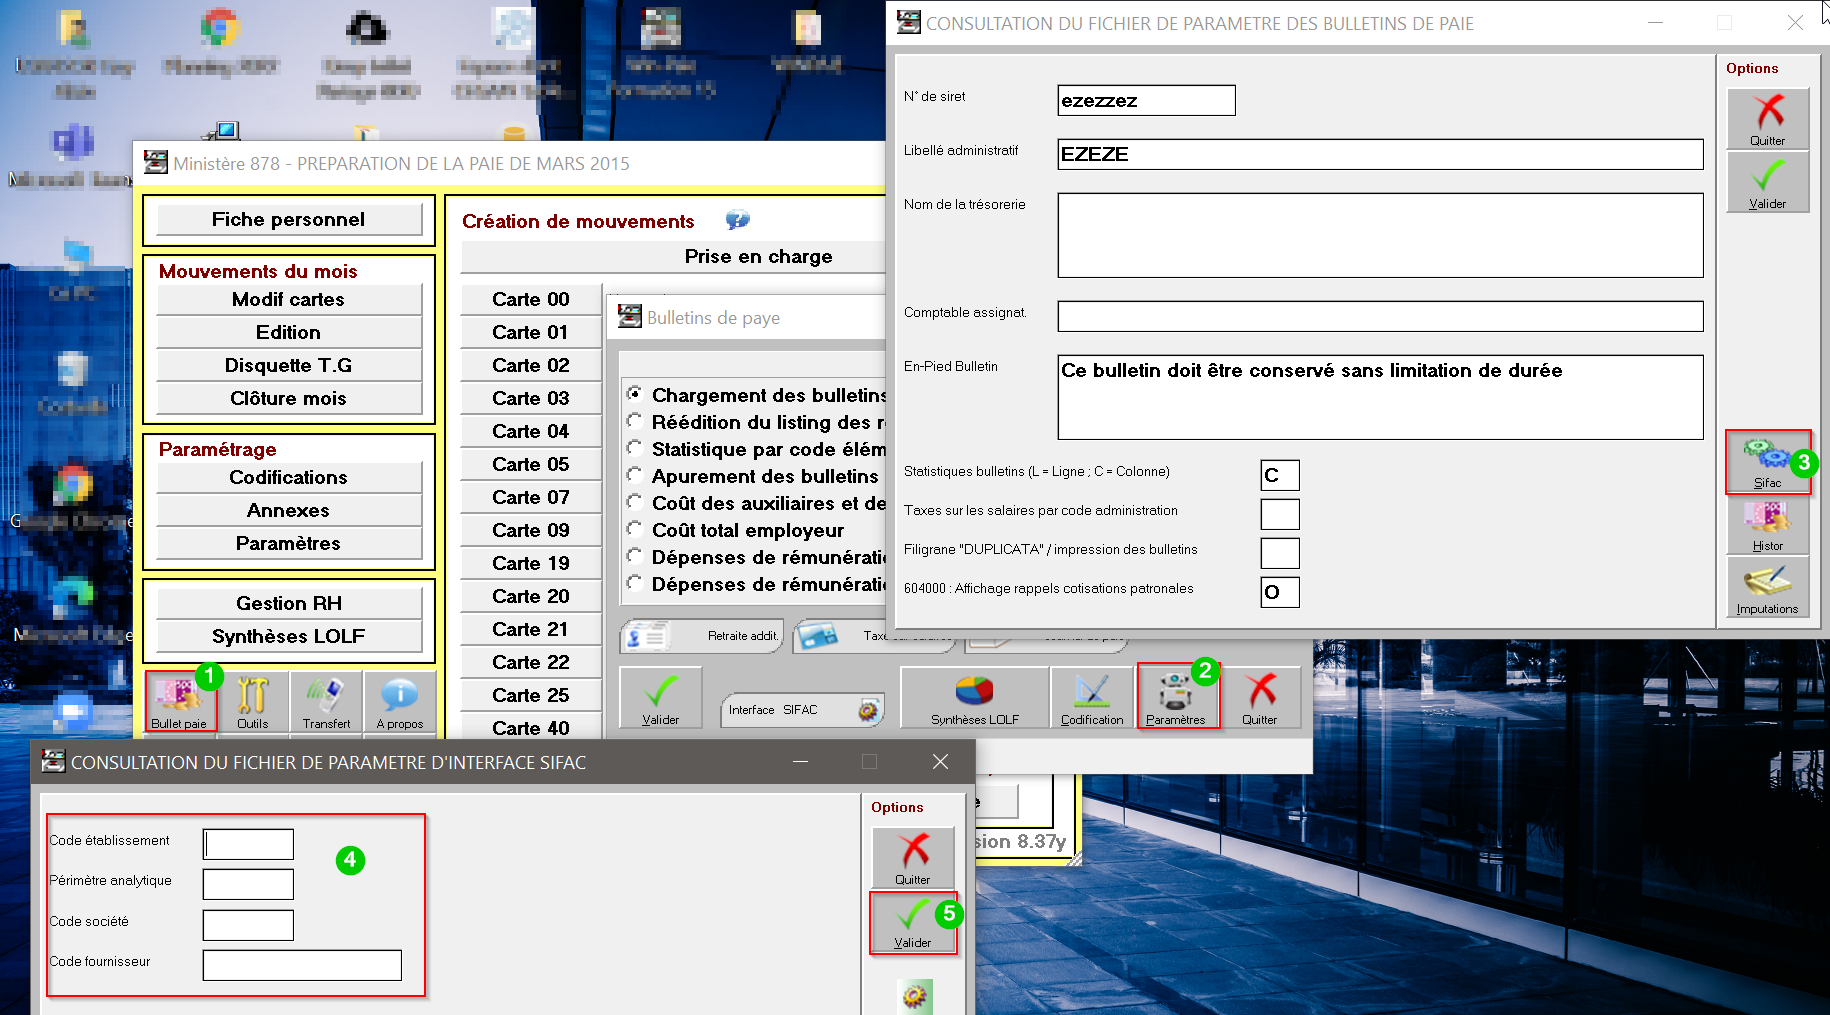Click the Transfert phone icon

(x=326, y=700)
